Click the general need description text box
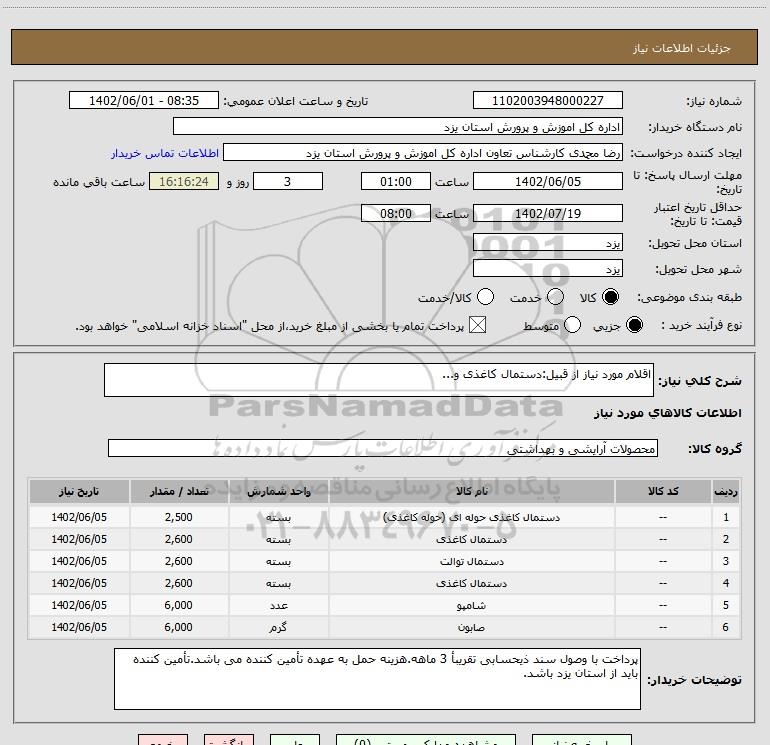 [x=379, y=380]
